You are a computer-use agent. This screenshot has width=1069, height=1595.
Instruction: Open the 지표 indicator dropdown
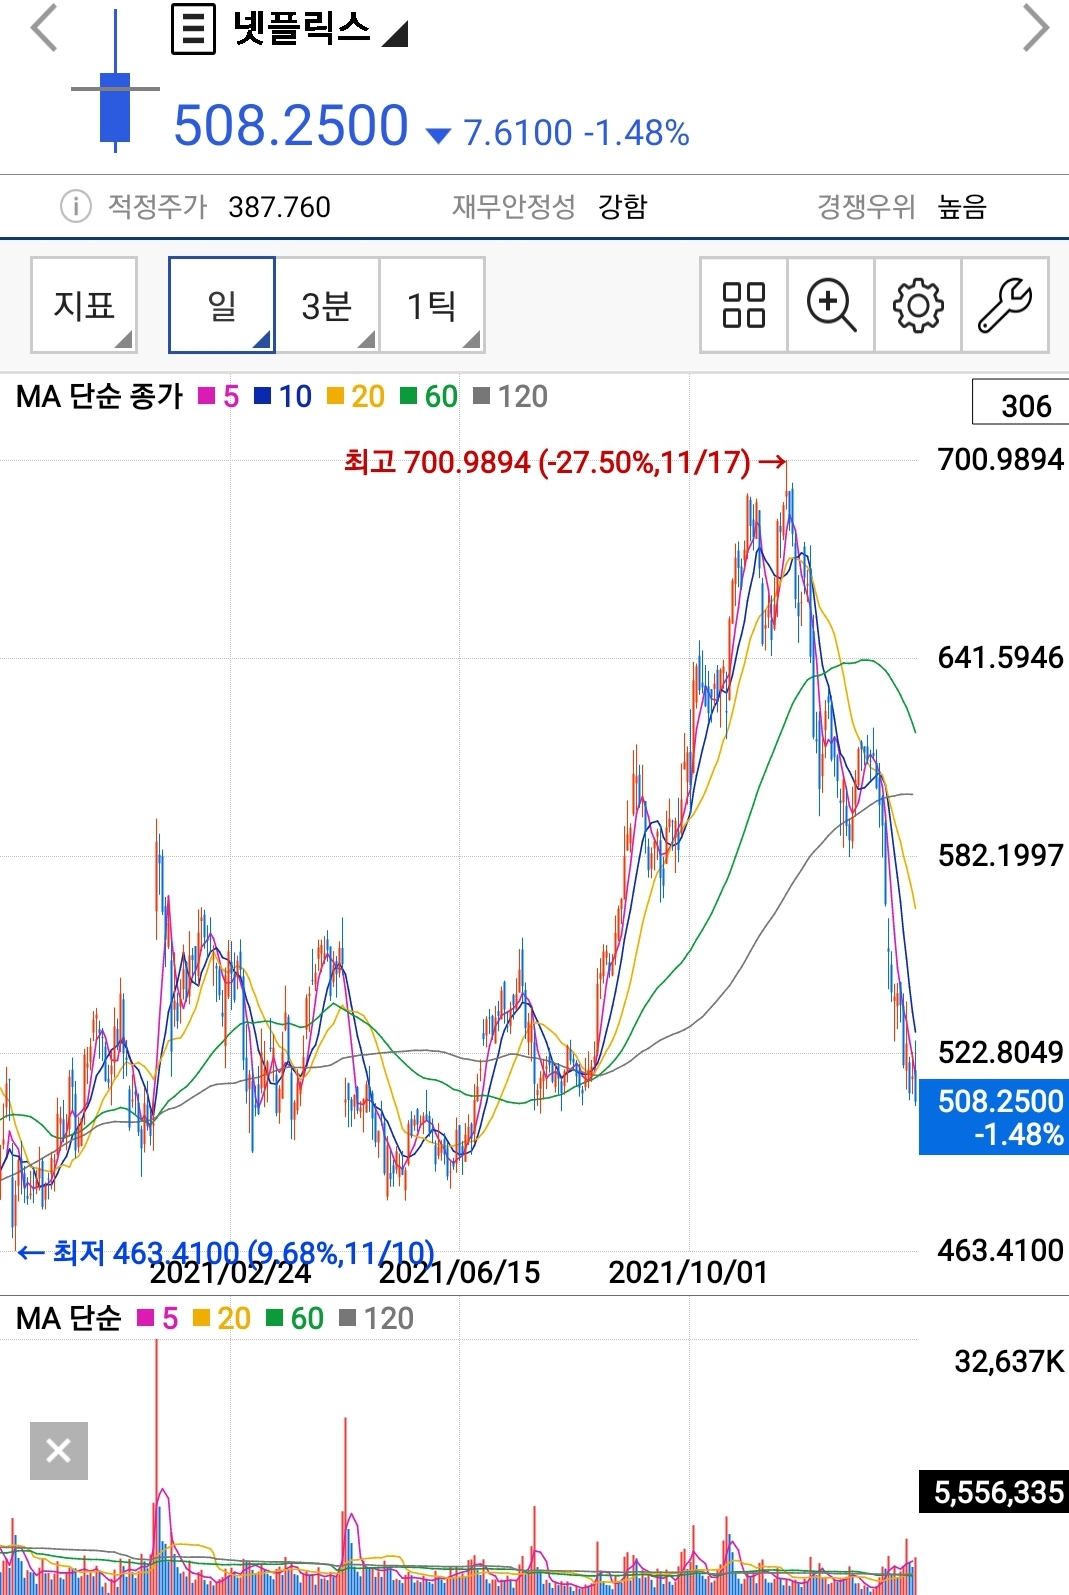coord(84,305)
